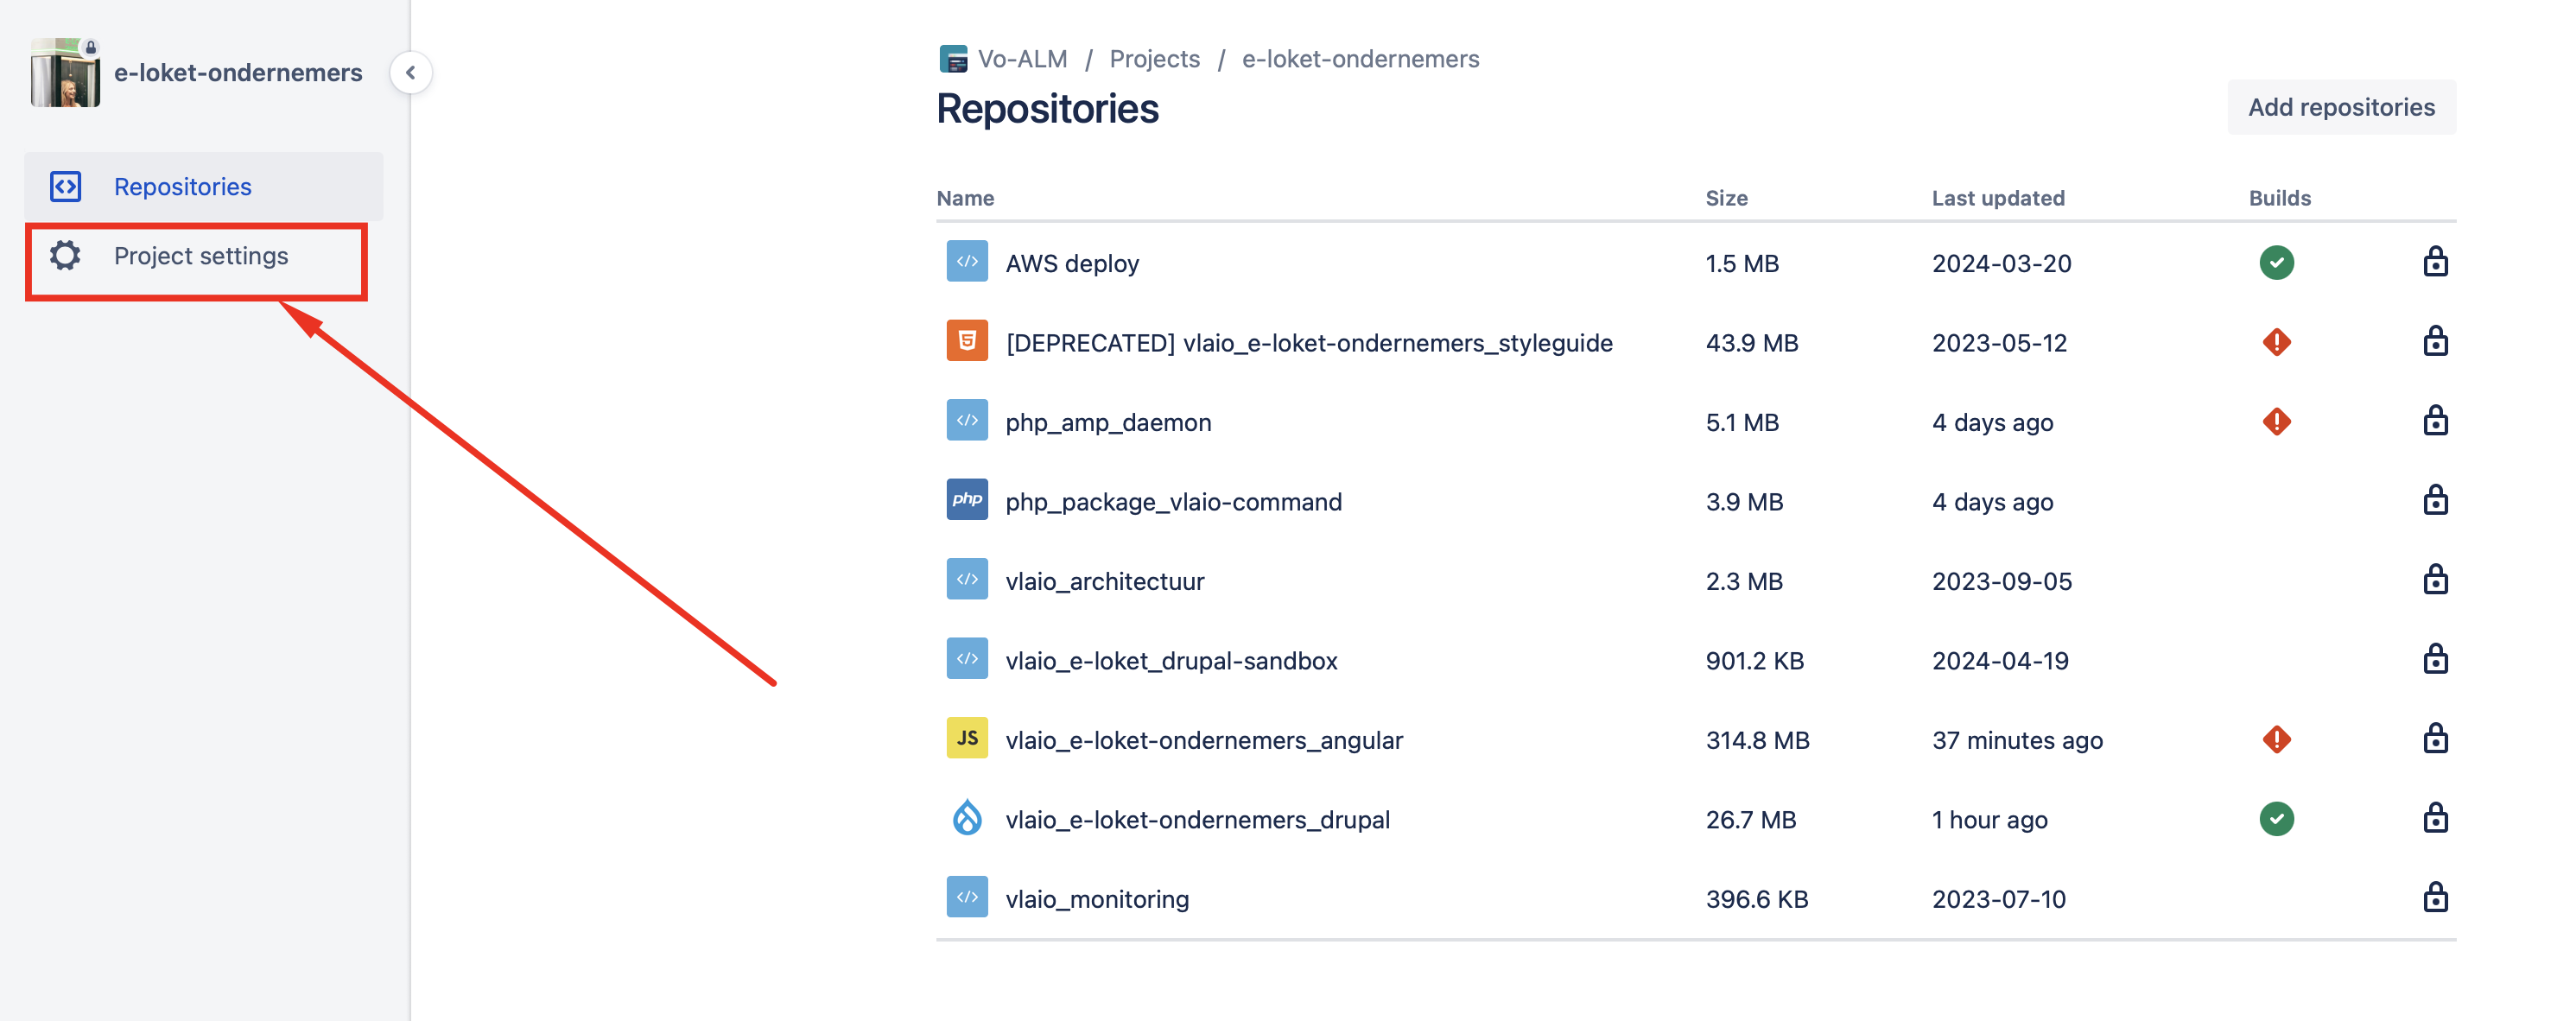2576x1021 pixels.
Task: Open the AWS deploy repository
Action: pos(1071,263)
